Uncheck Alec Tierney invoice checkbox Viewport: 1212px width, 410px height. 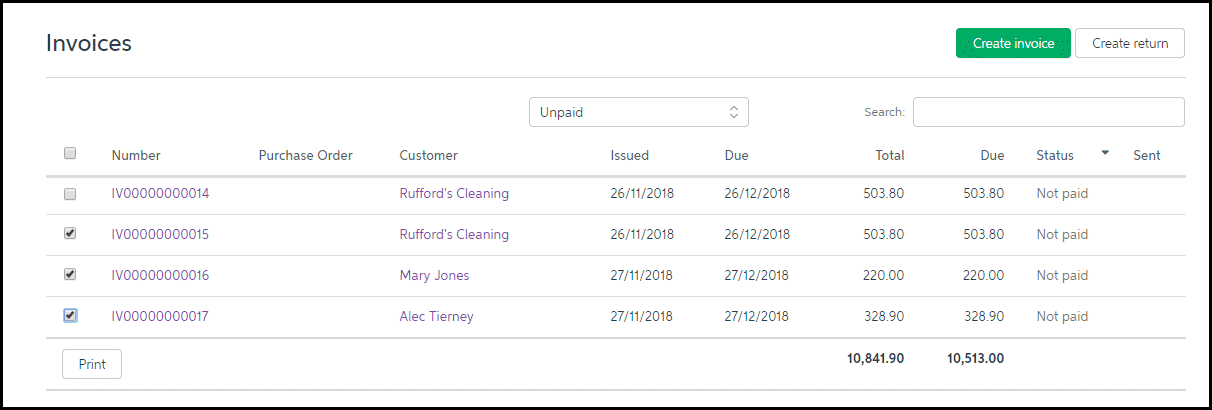(x=70, y=315)
